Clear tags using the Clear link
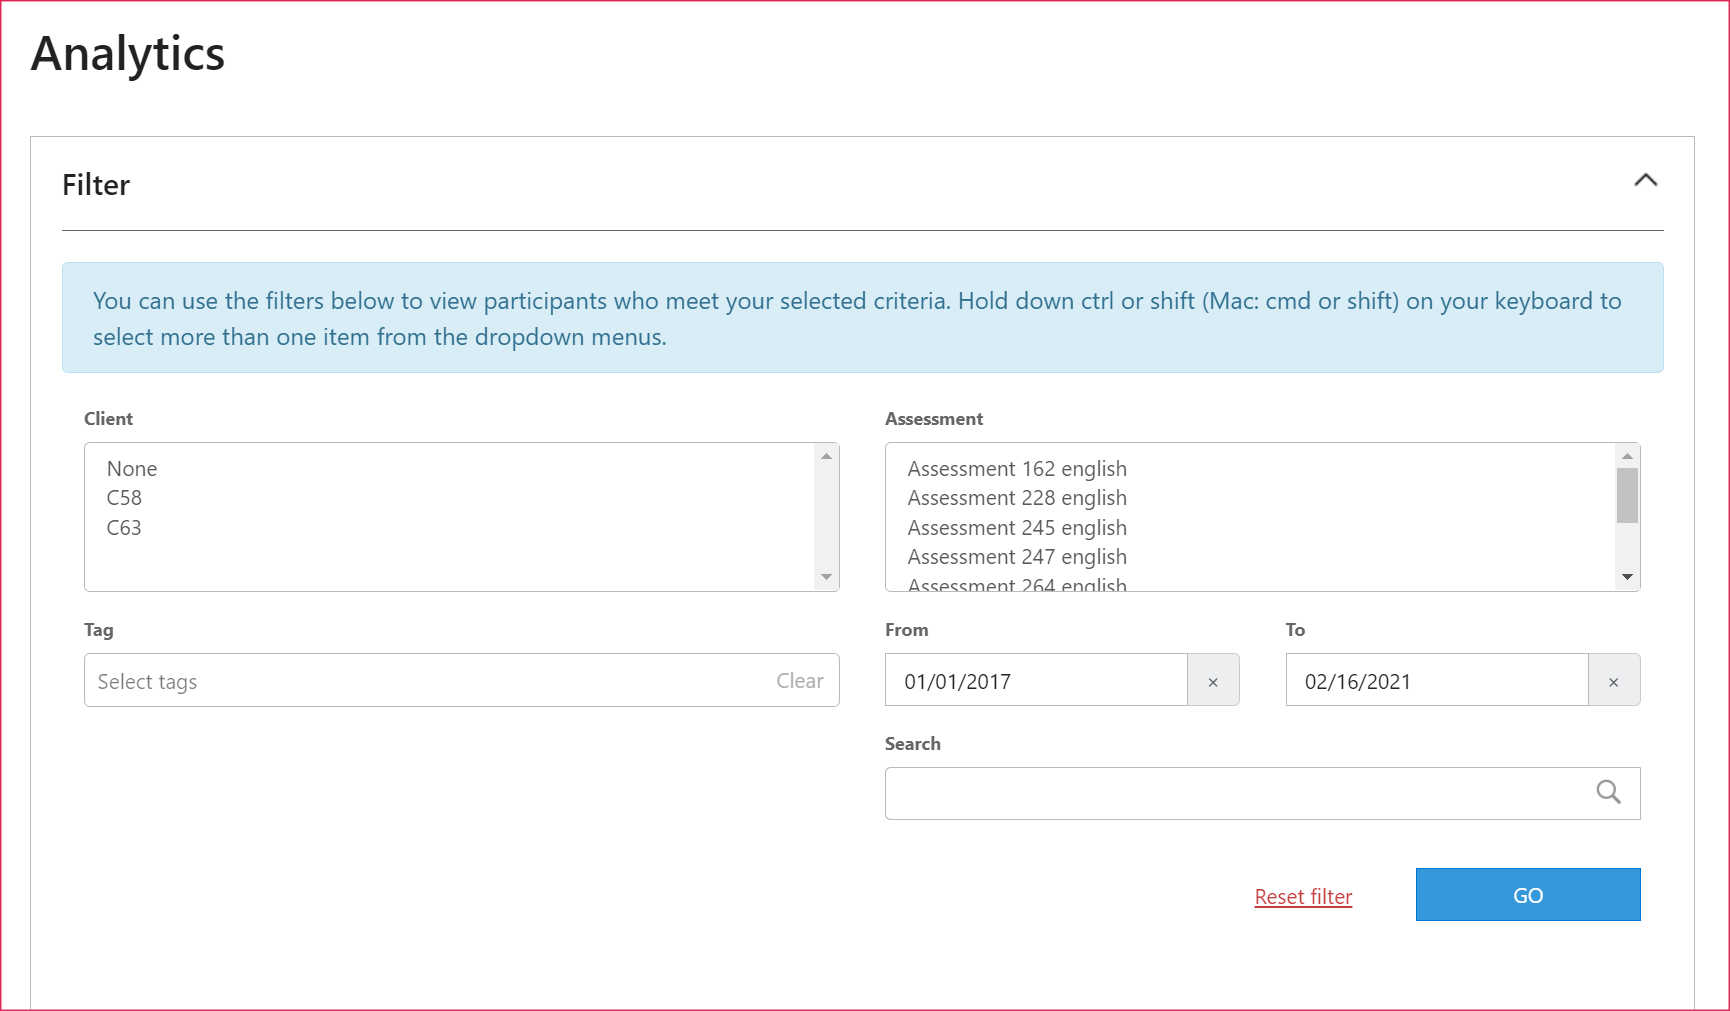The height and width of the screenshot is (1011, 1730). (x=799, y=680)
